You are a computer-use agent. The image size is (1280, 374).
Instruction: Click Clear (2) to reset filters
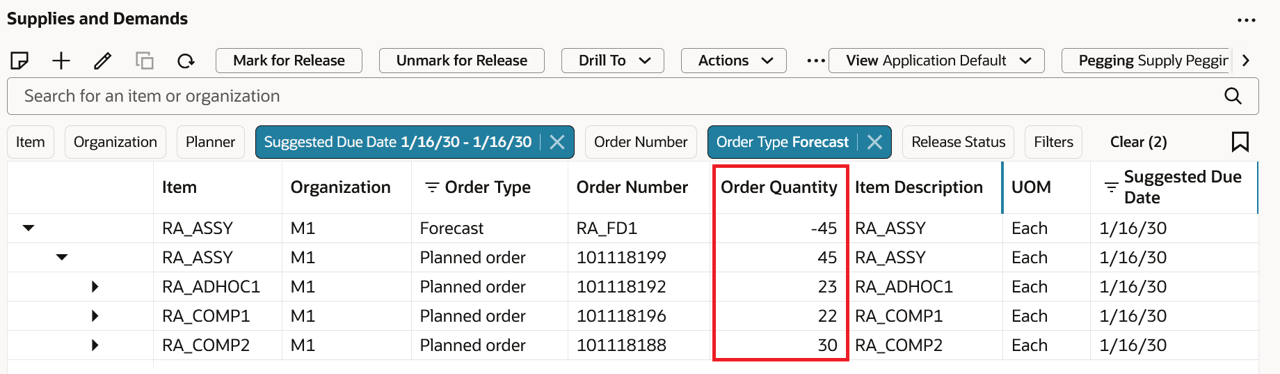click(1138, 142)
